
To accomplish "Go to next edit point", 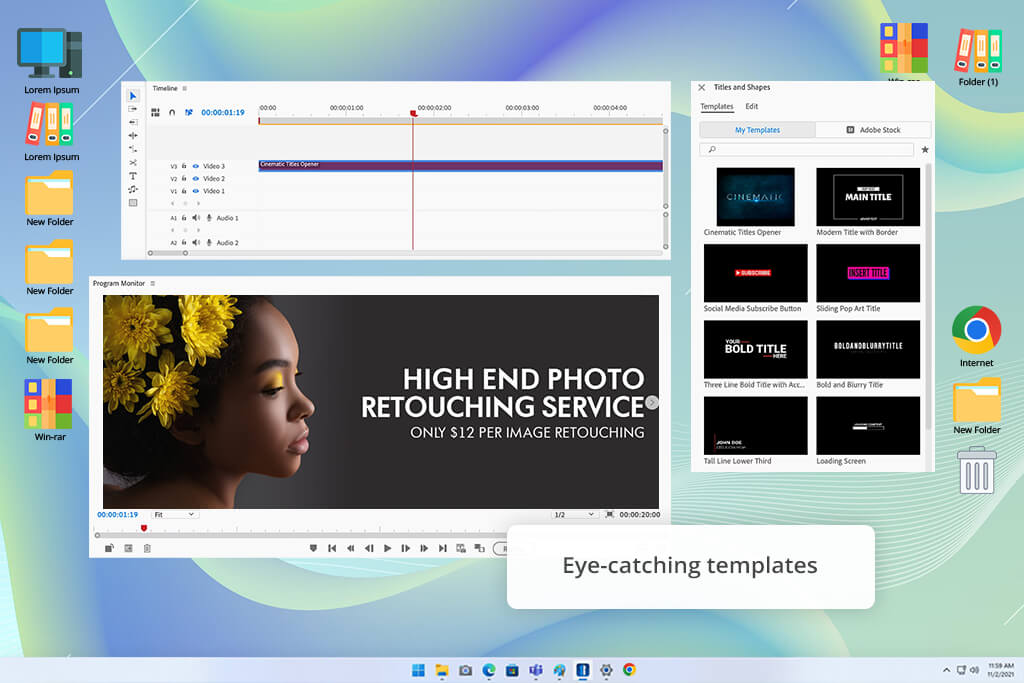I will click(443, 548).
